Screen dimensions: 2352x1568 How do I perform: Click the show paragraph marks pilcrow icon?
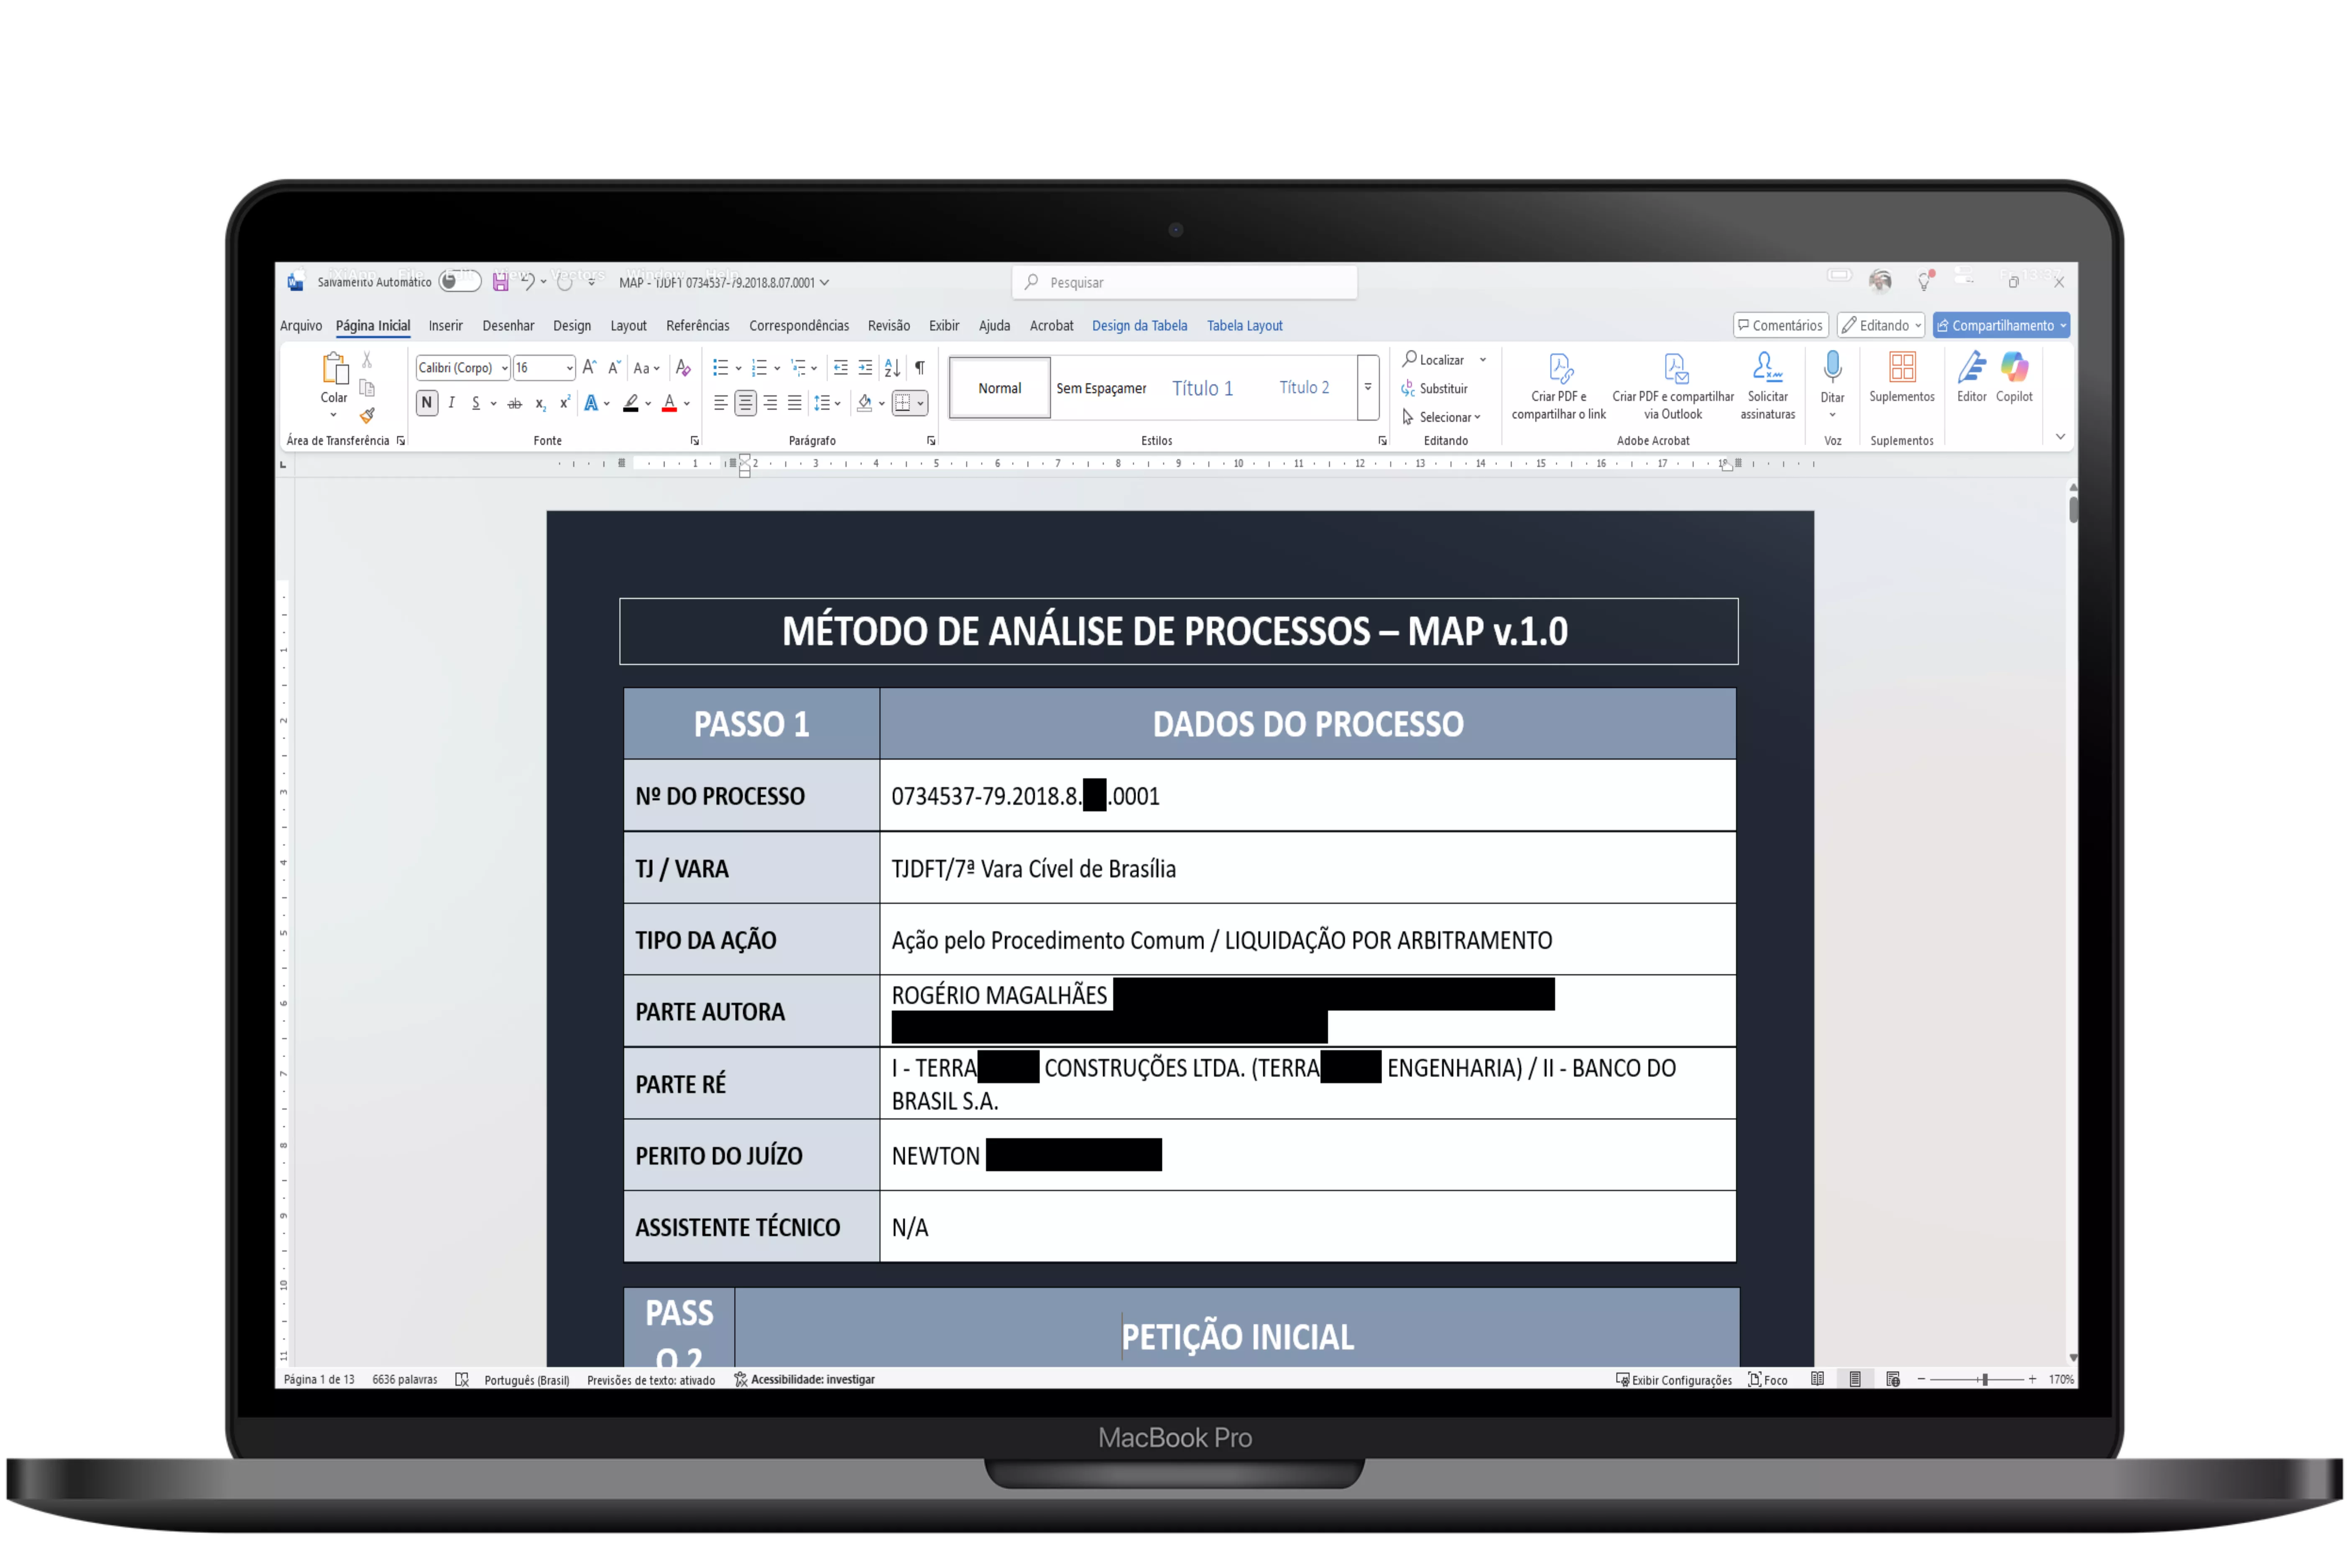pyautogui.click(x=919, y=368)
